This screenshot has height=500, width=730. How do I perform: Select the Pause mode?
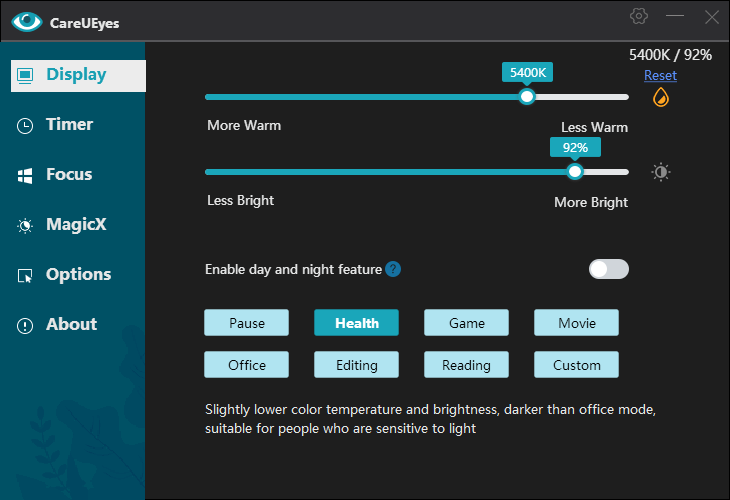(246, 323)
